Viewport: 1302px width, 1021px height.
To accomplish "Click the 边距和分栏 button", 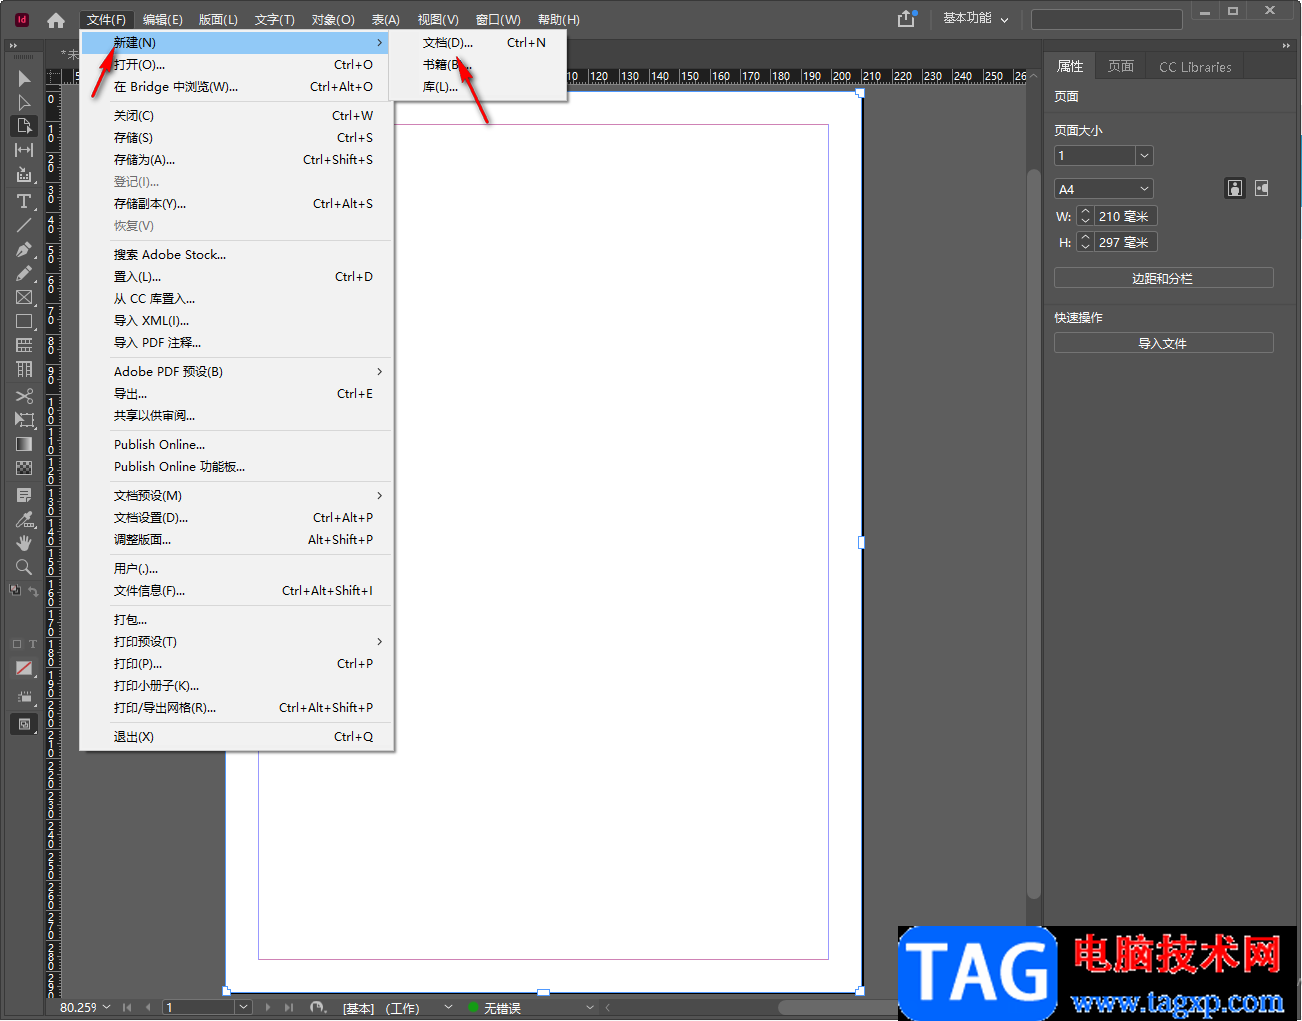I will 1163,278.
